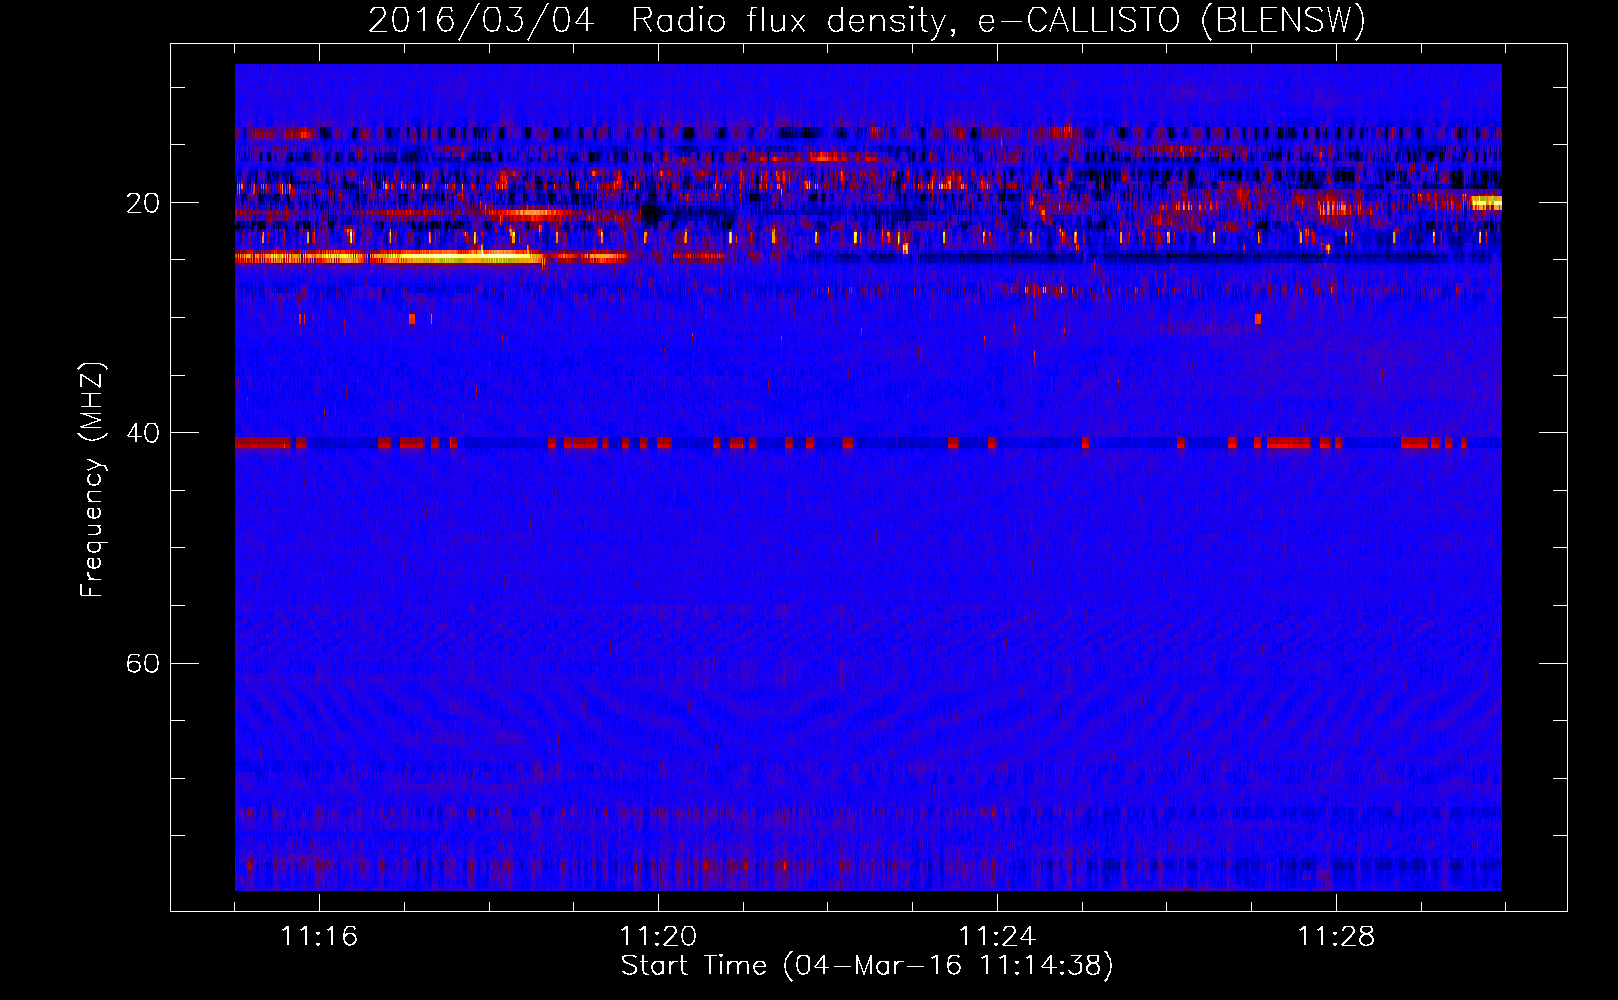Viewport: 1618px width, 1000px height.
Task: Click the 'Frequency (MHZ)' y-axis label
Action: coord(92,480)
